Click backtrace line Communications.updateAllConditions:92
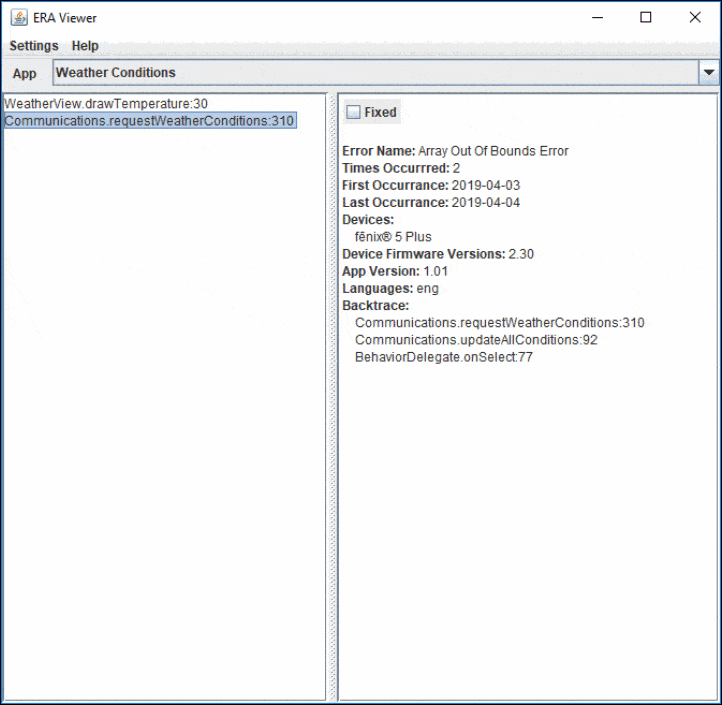 coord(476,340)
